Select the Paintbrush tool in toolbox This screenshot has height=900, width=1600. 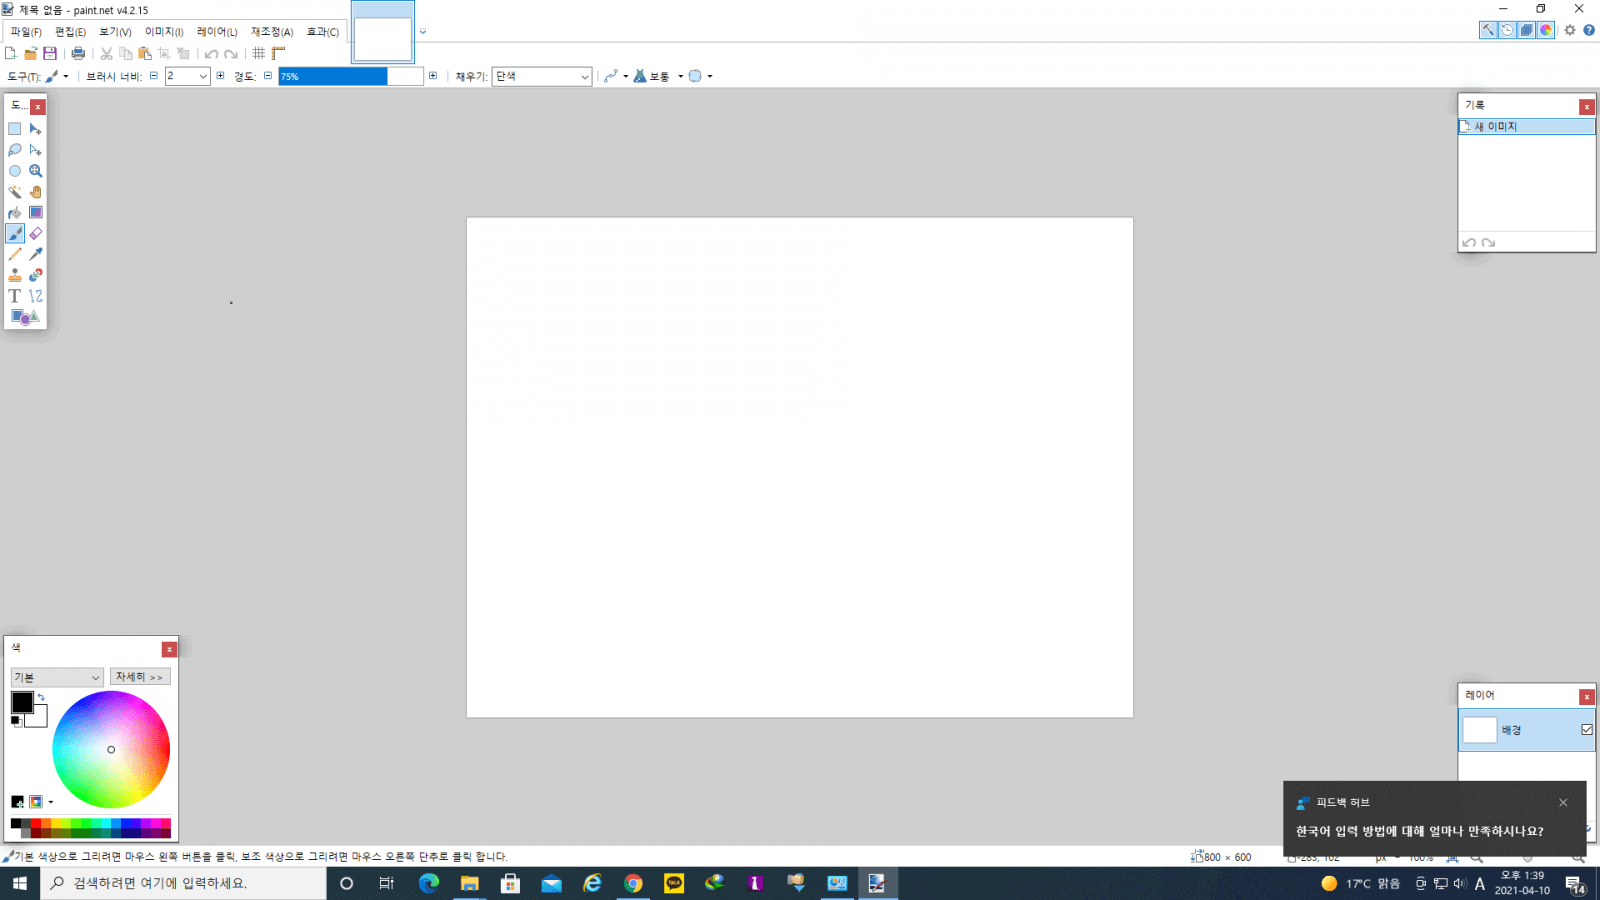15,234
